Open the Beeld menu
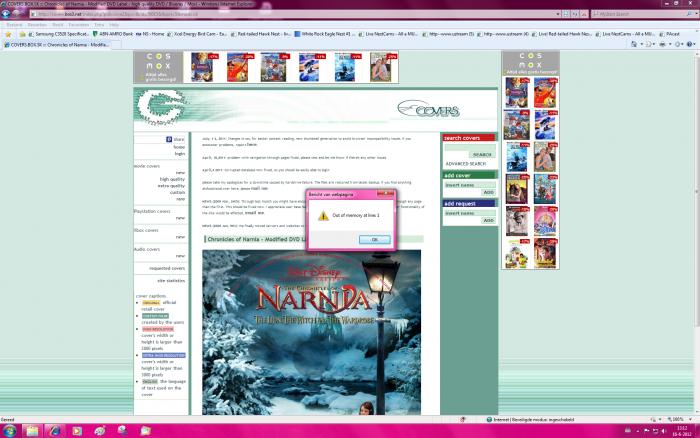Image resolution: width=700 pixels, height=438 pixels. coord(58,25)
